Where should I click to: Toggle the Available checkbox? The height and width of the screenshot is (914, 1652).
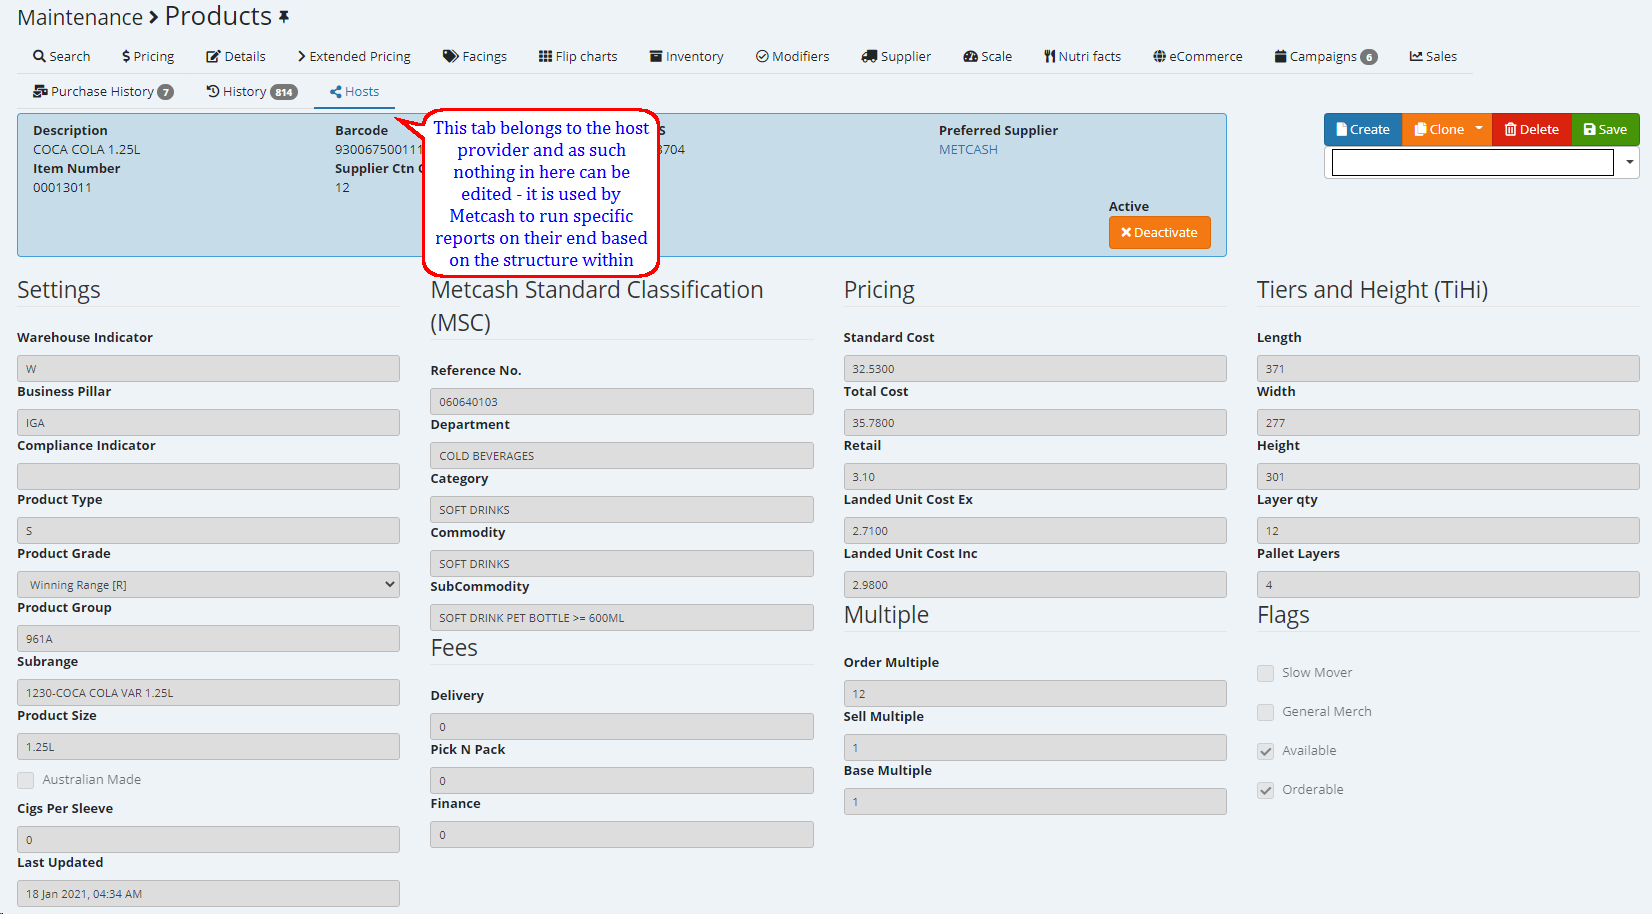(x=1266, y=751)
